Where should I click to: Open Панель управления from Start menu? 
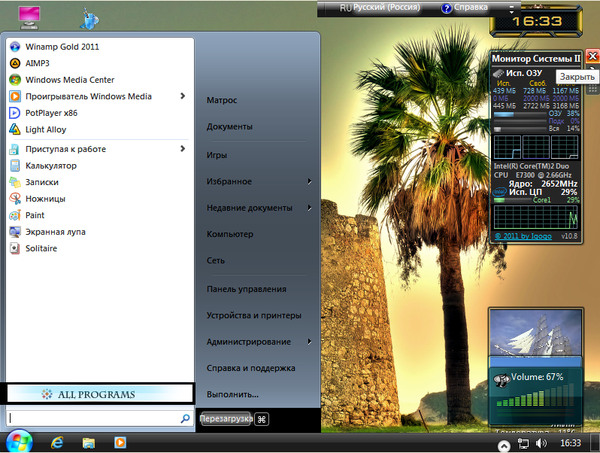click(246, 289)
